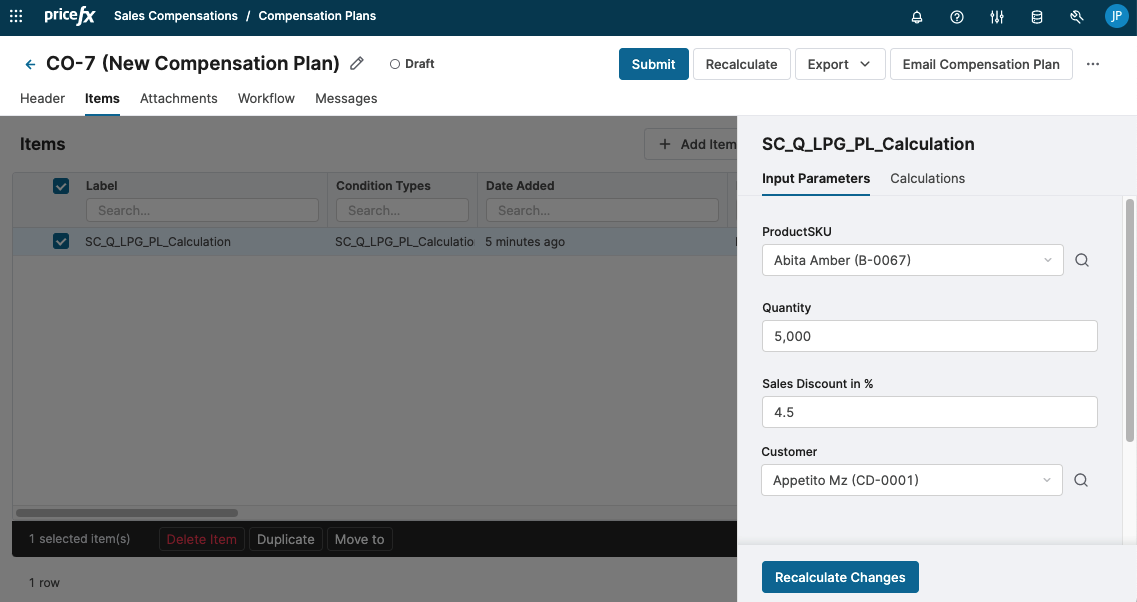Uncheck the SC_Q_LPG_PL_Calculation row checkbox
This screenshot has width=1137, height=602.
61,241
